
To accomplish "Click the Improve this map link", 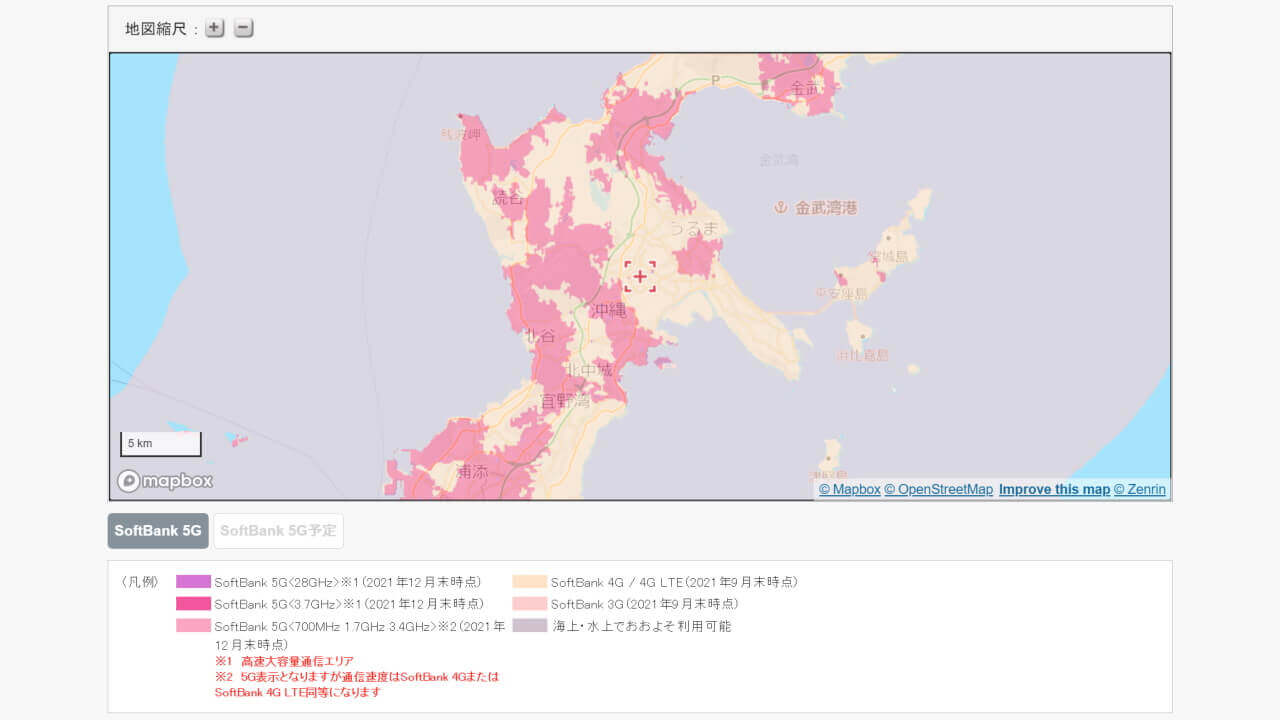I will click(x=1054, y=489).
